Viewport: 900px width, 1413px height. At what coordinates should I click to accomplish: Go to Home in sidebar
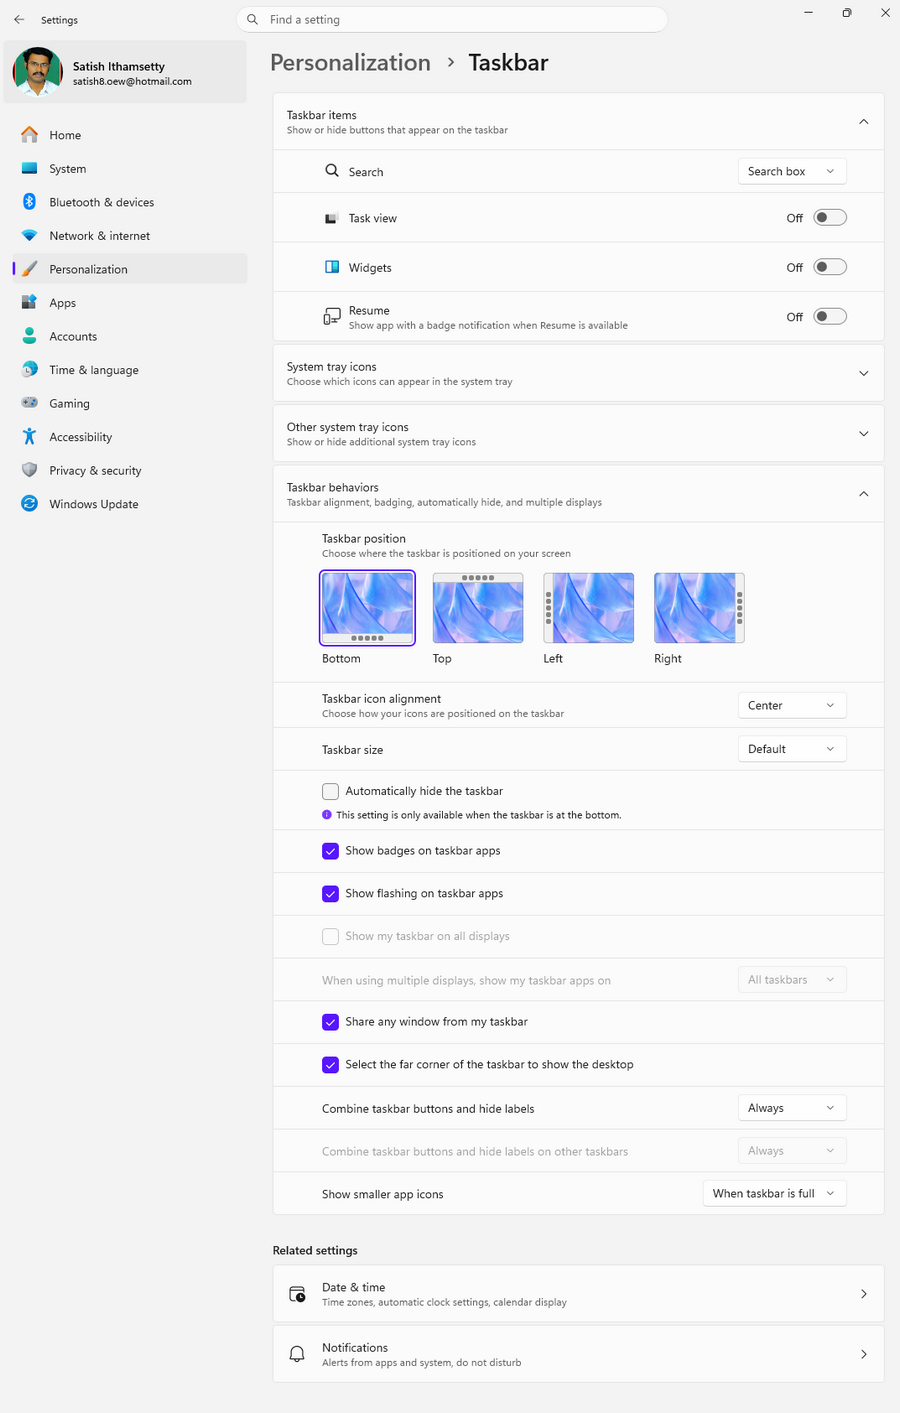tap(129, 135)
